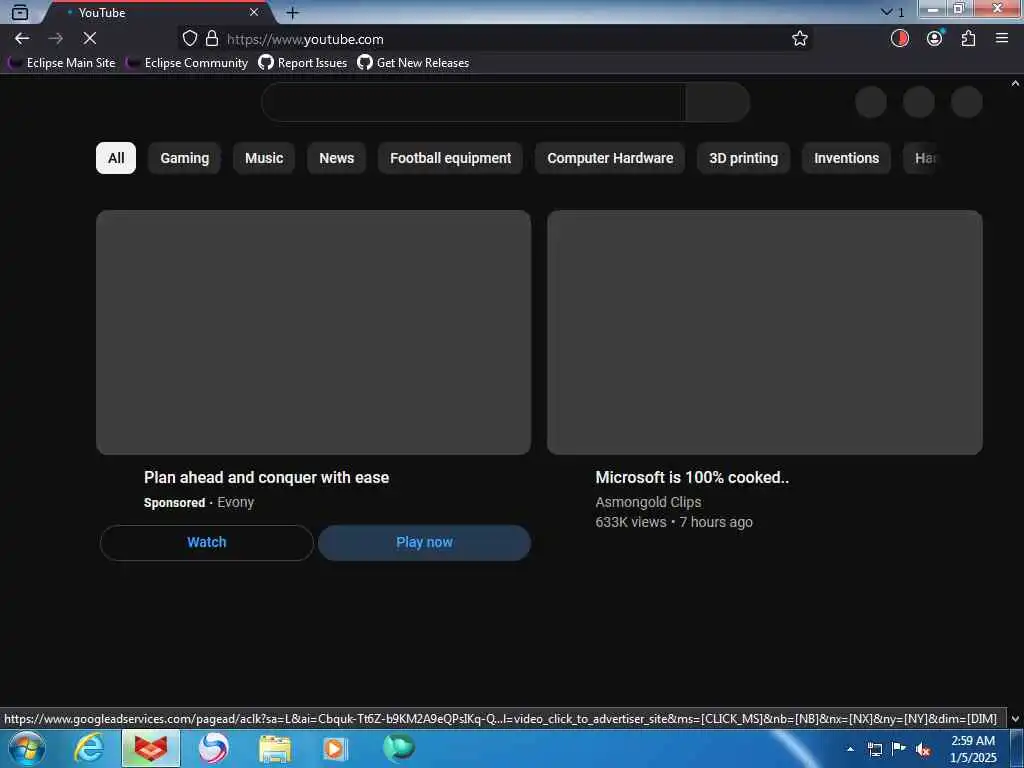Click the page scrollbar up arrow
1024x768 pixels.
coord(1015,83)
